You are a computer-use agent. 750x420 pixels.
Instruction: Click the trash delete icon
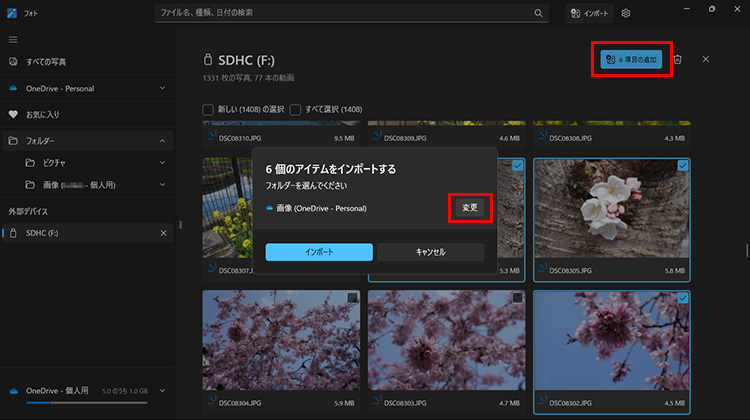(677, 60)
